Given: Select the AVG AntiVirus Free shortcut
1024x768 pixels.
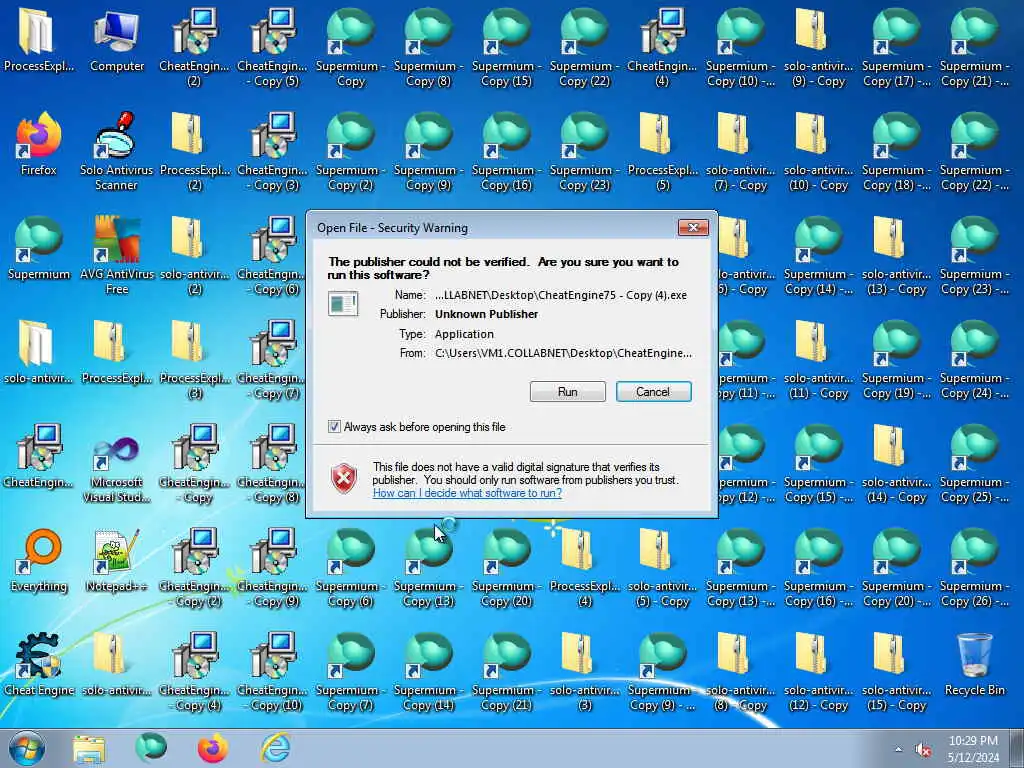Looking at the screenshot, I should [116, 255].
